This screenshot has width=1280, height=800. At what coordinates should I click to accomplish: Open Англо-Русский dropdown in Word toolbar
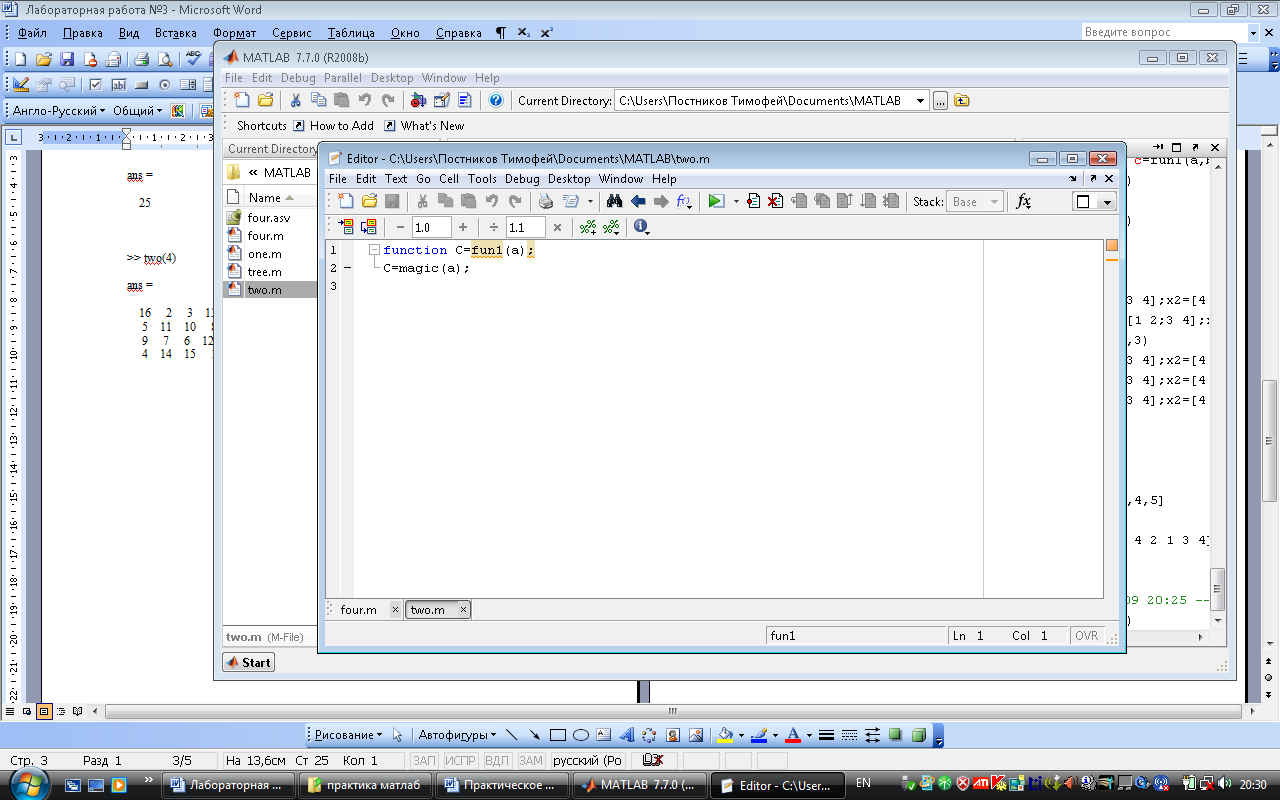pos(59,111)
